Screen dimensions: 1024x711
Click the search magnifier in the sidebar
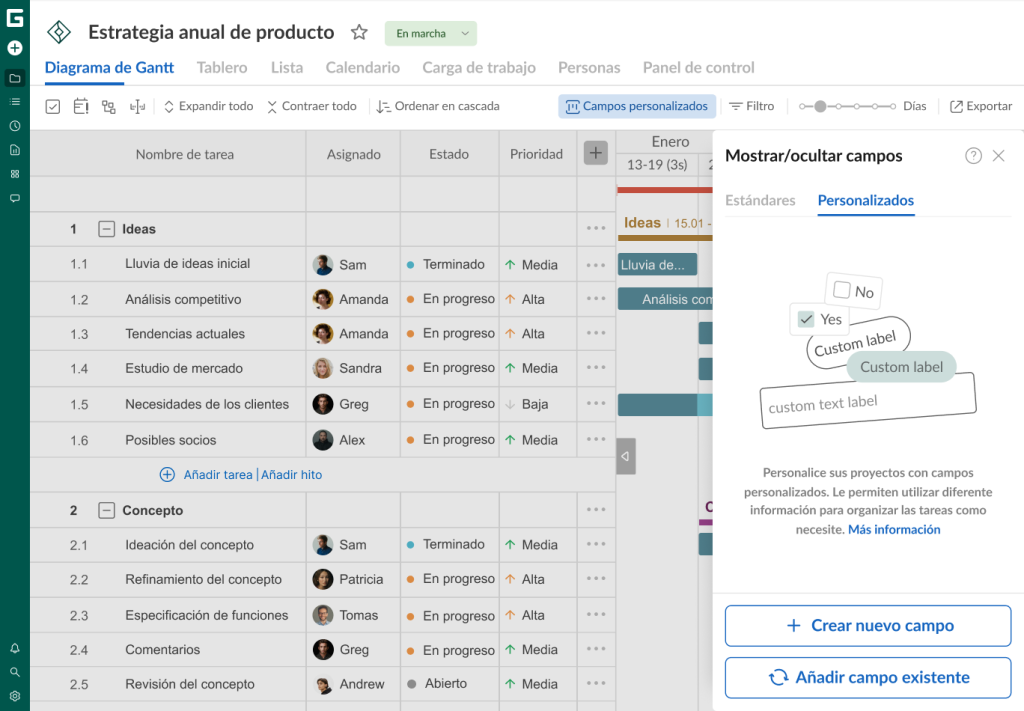click(14, 672)
